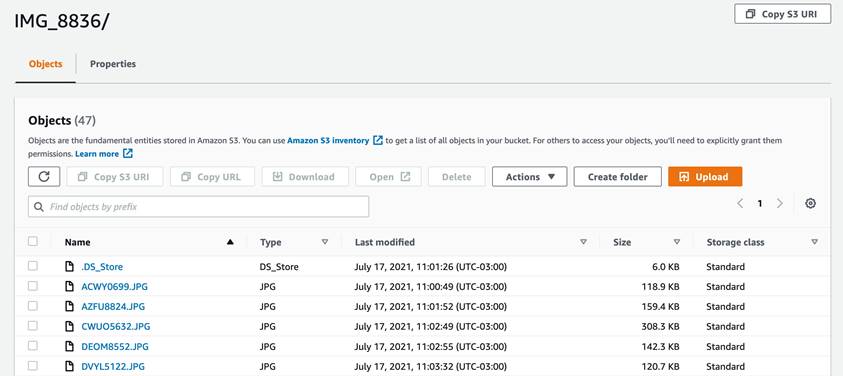843x376 pixels.
Task: Follow the Learn more link
Action: pos(97,154)
